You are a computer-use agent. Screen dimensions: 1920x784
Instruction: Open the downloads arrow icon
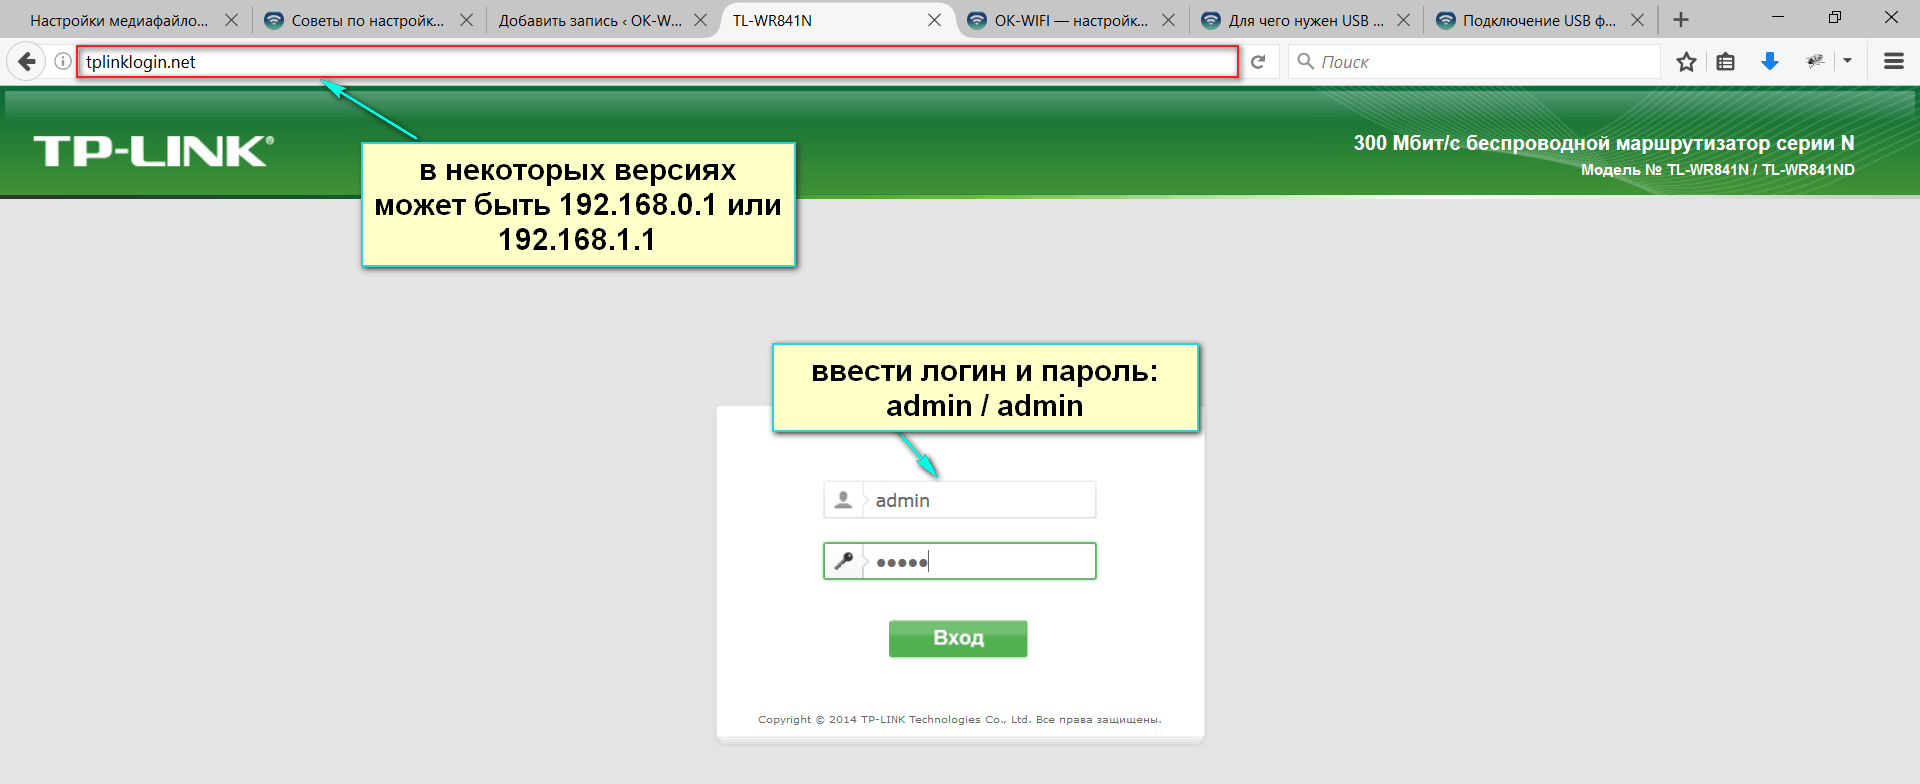pos(1769,62)
